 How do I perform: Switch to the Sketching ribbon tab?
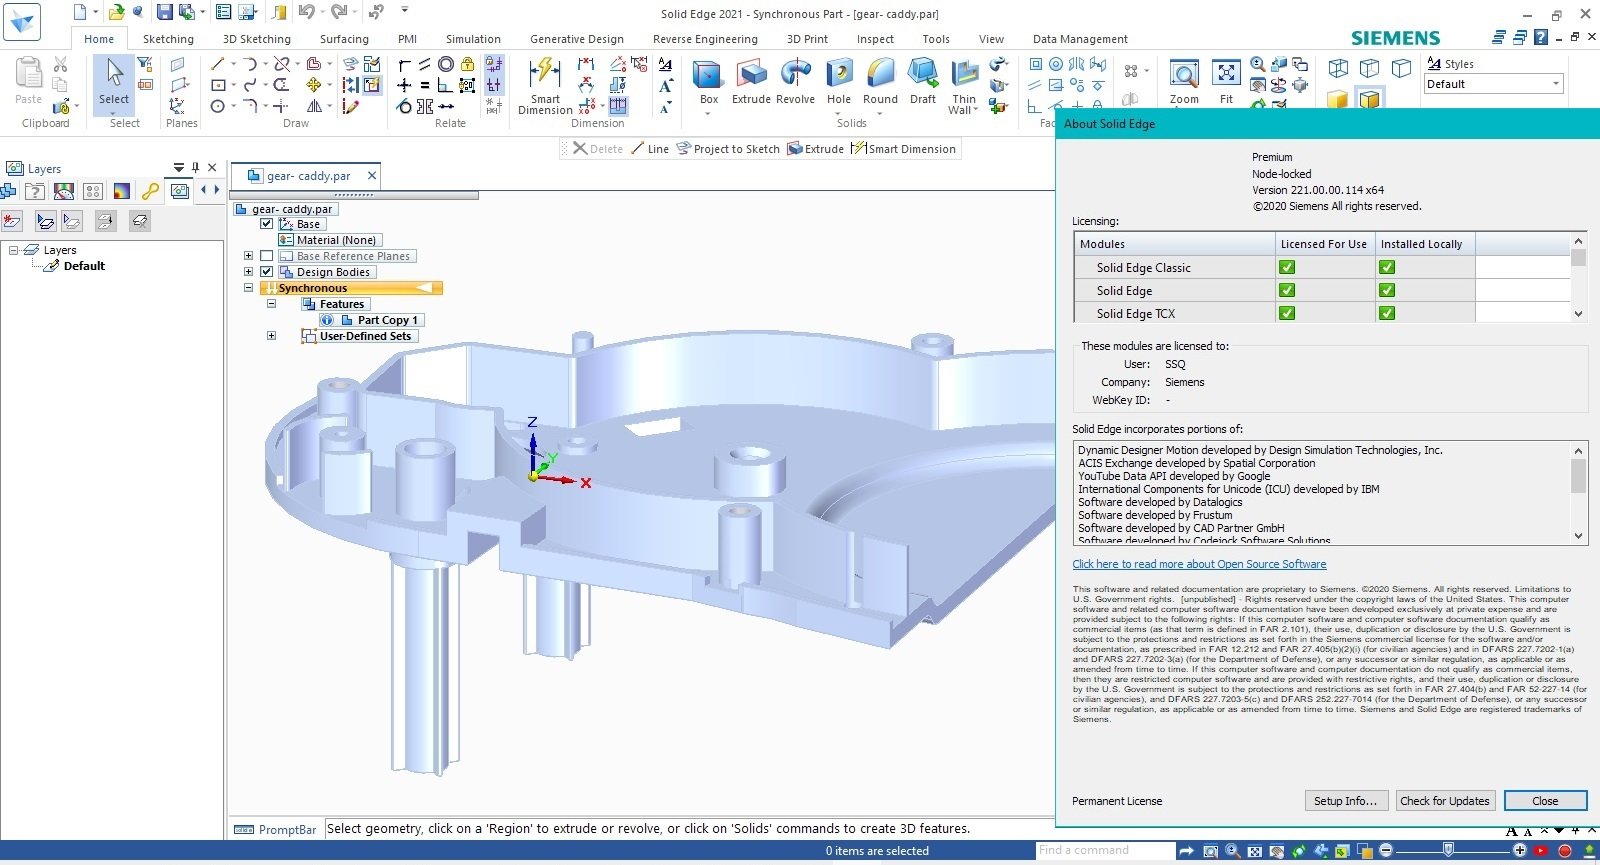click(168, 39)
